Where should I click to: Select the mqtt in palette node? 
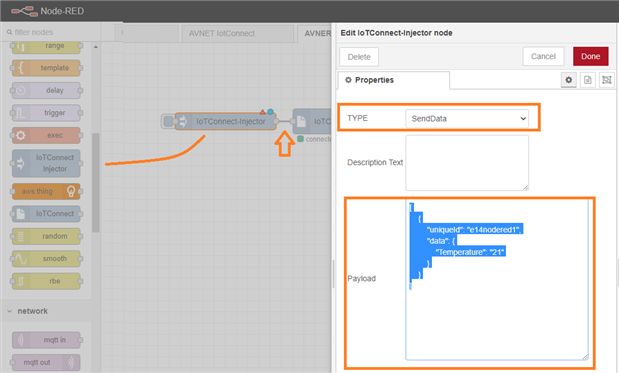click(47, 340)
